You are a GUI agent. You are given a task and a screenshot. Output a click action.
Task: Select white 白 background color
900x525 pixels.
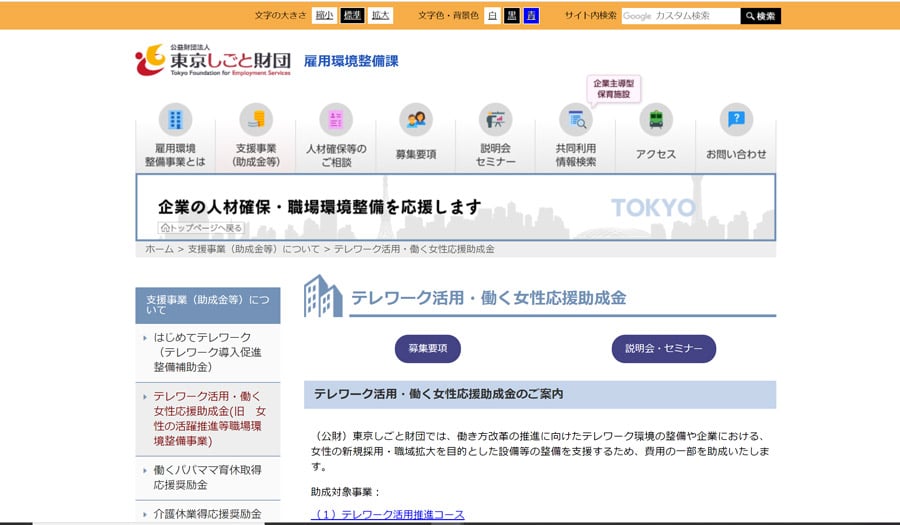pos(493,16)
